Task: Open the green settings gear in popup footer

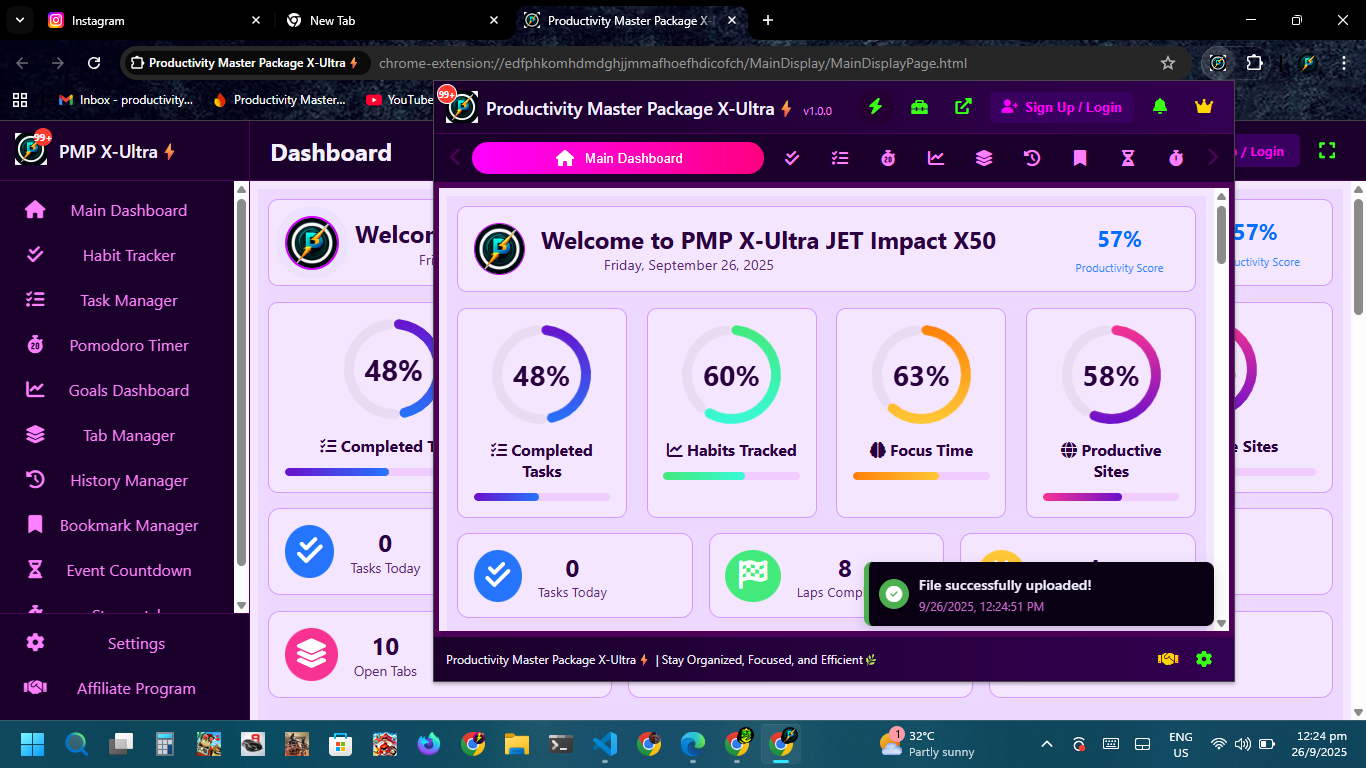Action: click(x=1203, y=659)
